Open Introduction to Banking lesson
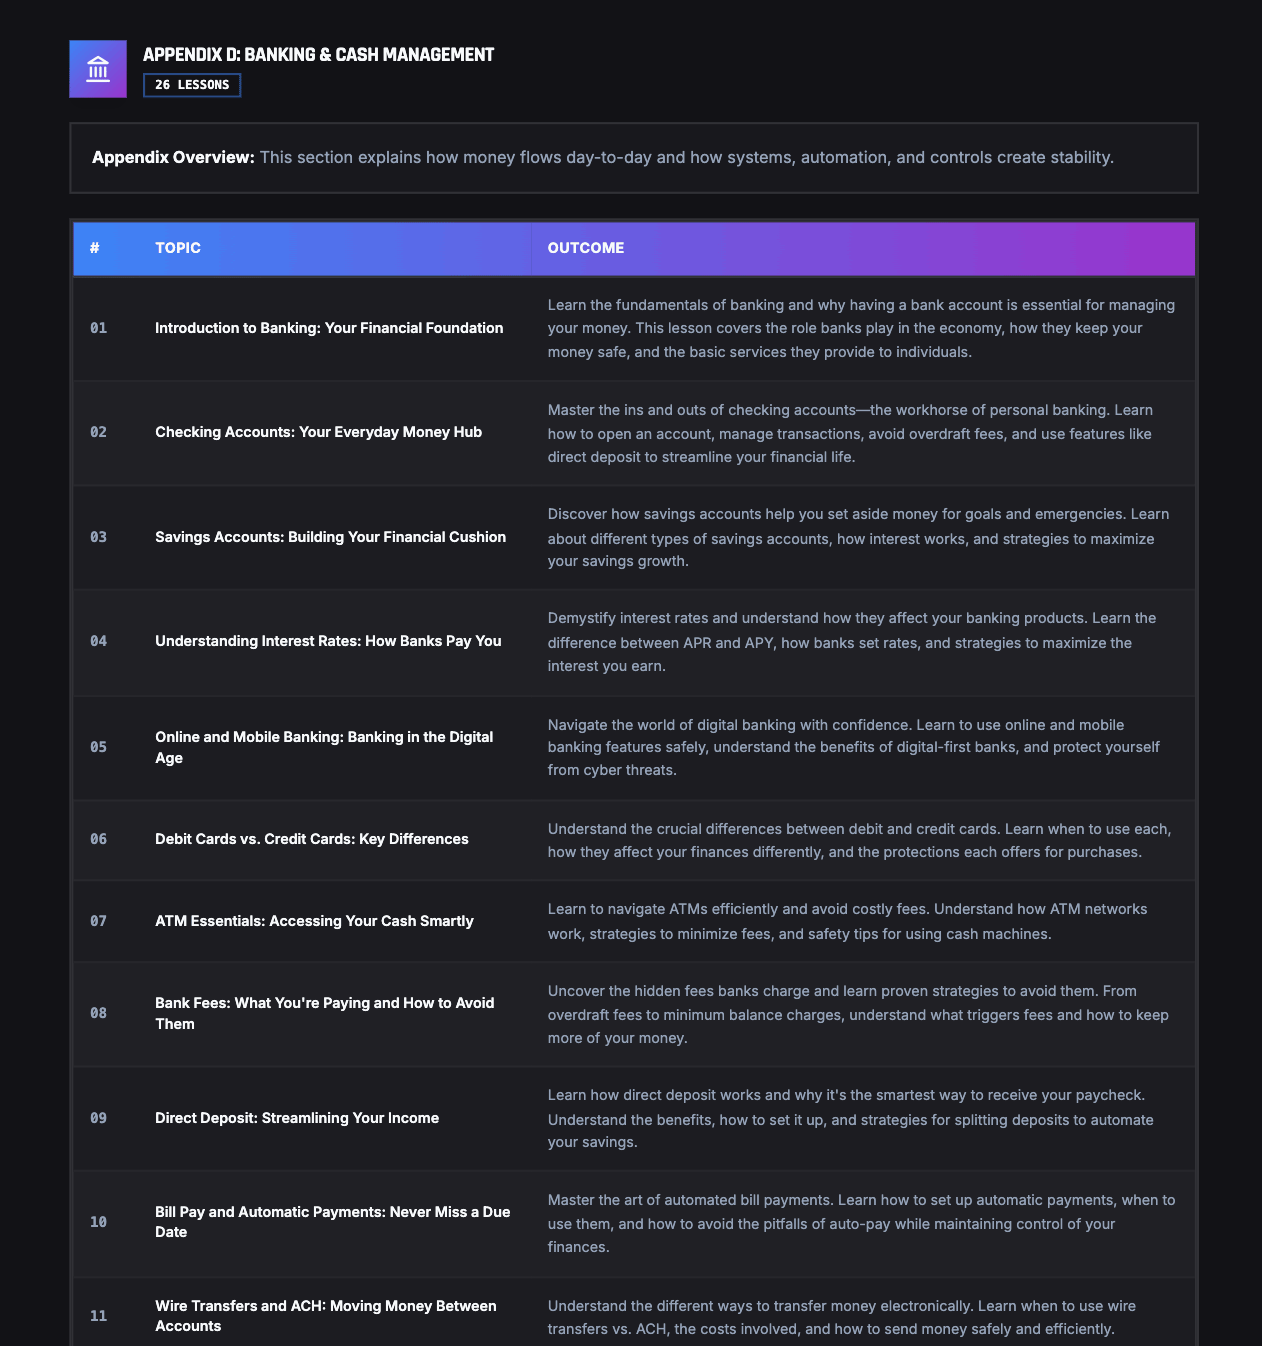This screenshot has height=1346, width=1262. 329,328
